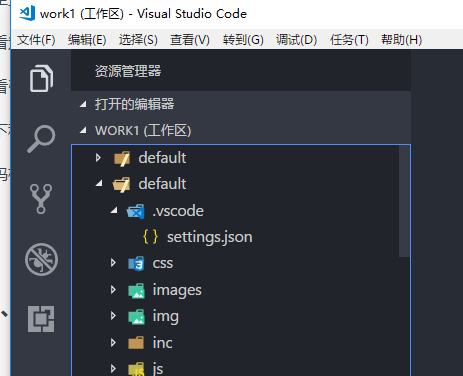Click the .vscode folder icon

click(136, 211)
